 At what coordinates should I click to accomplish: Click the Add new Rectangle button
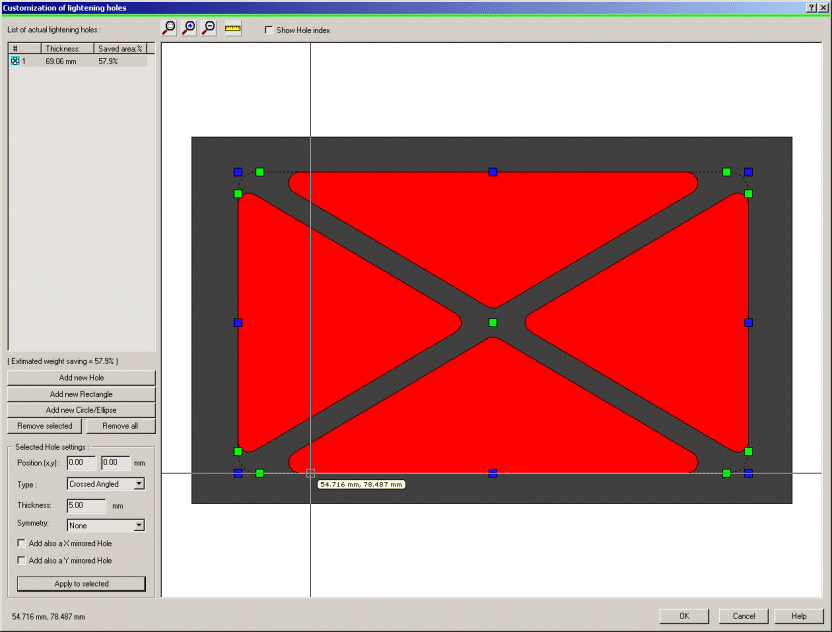point(81,394)
